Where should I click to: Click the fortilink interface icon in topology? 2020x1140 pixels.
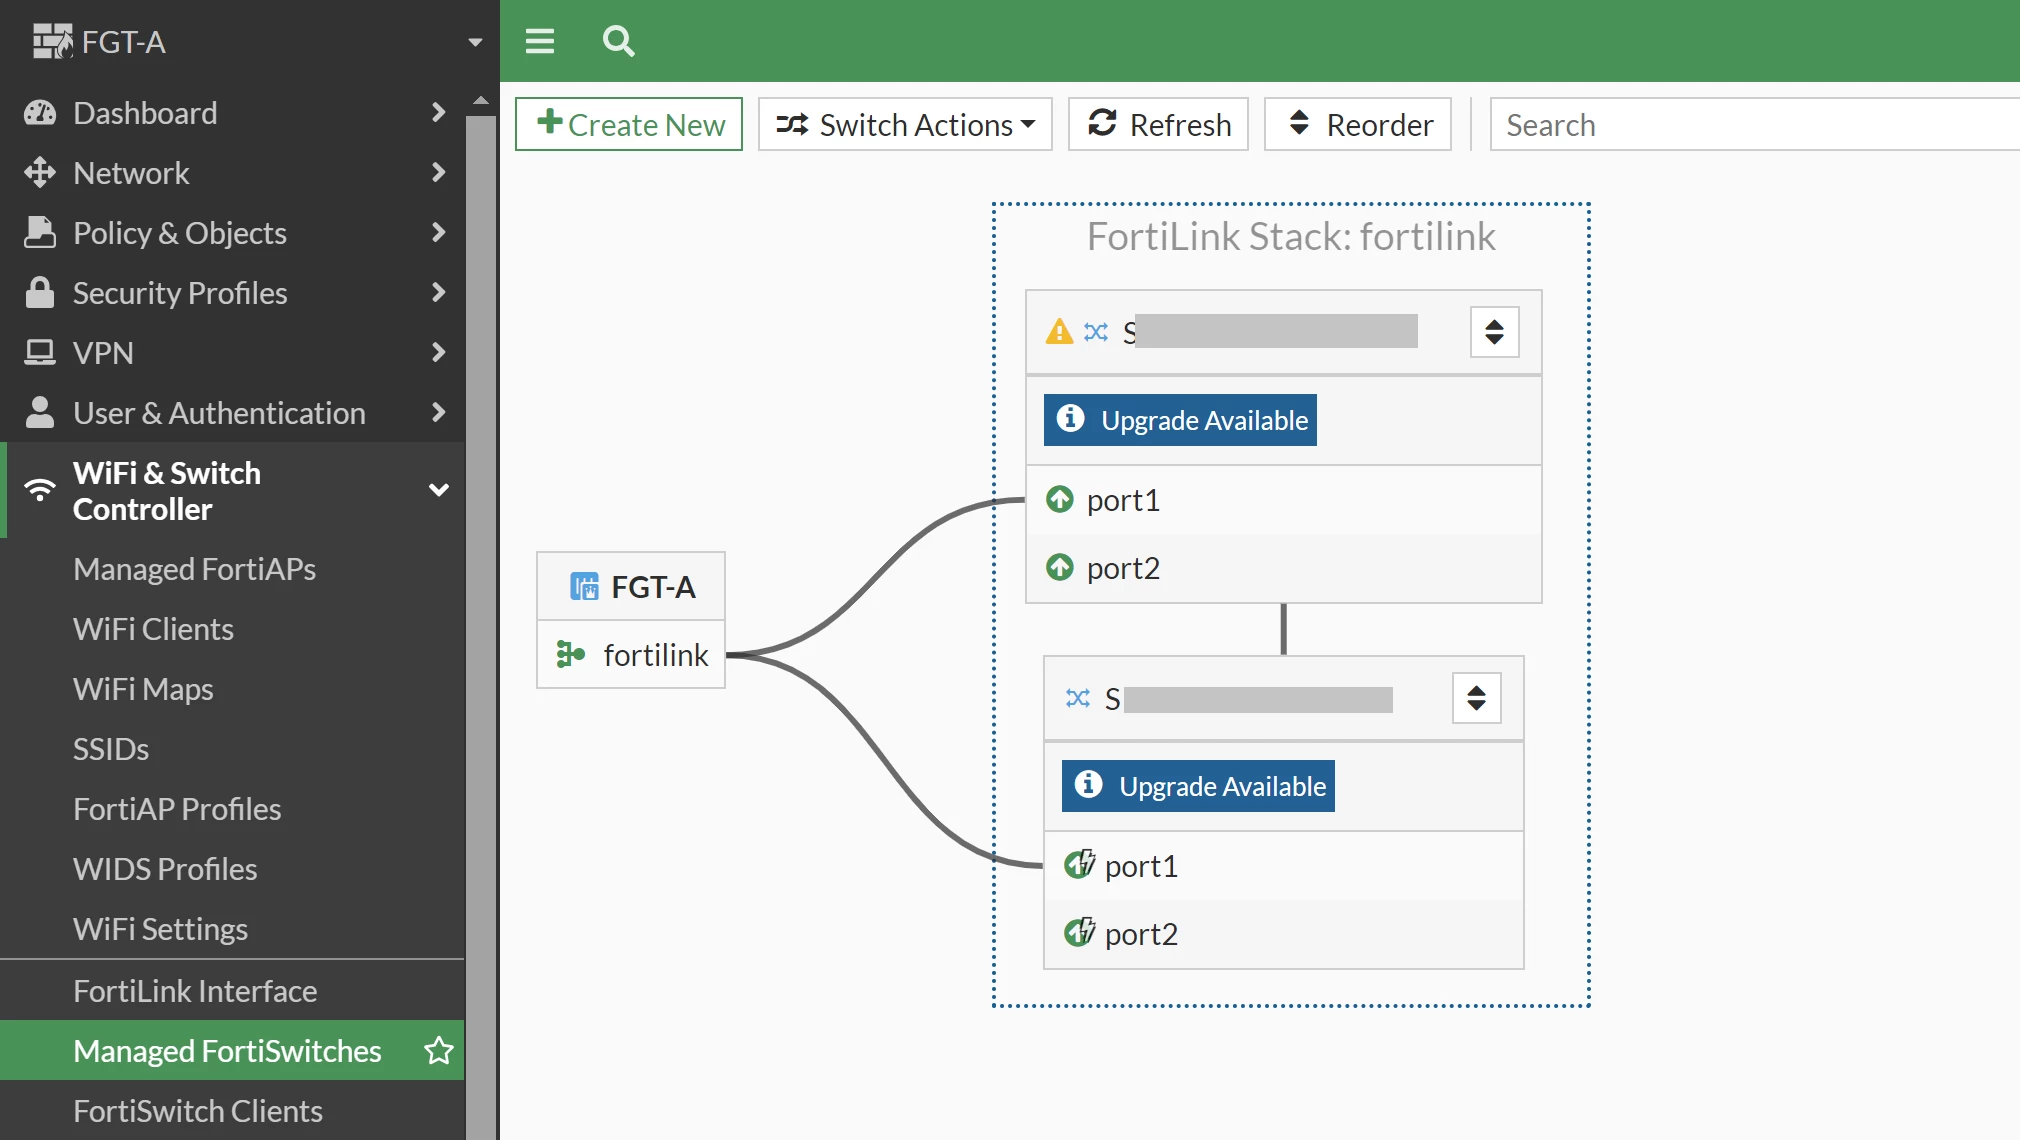(x=571, y=654)
